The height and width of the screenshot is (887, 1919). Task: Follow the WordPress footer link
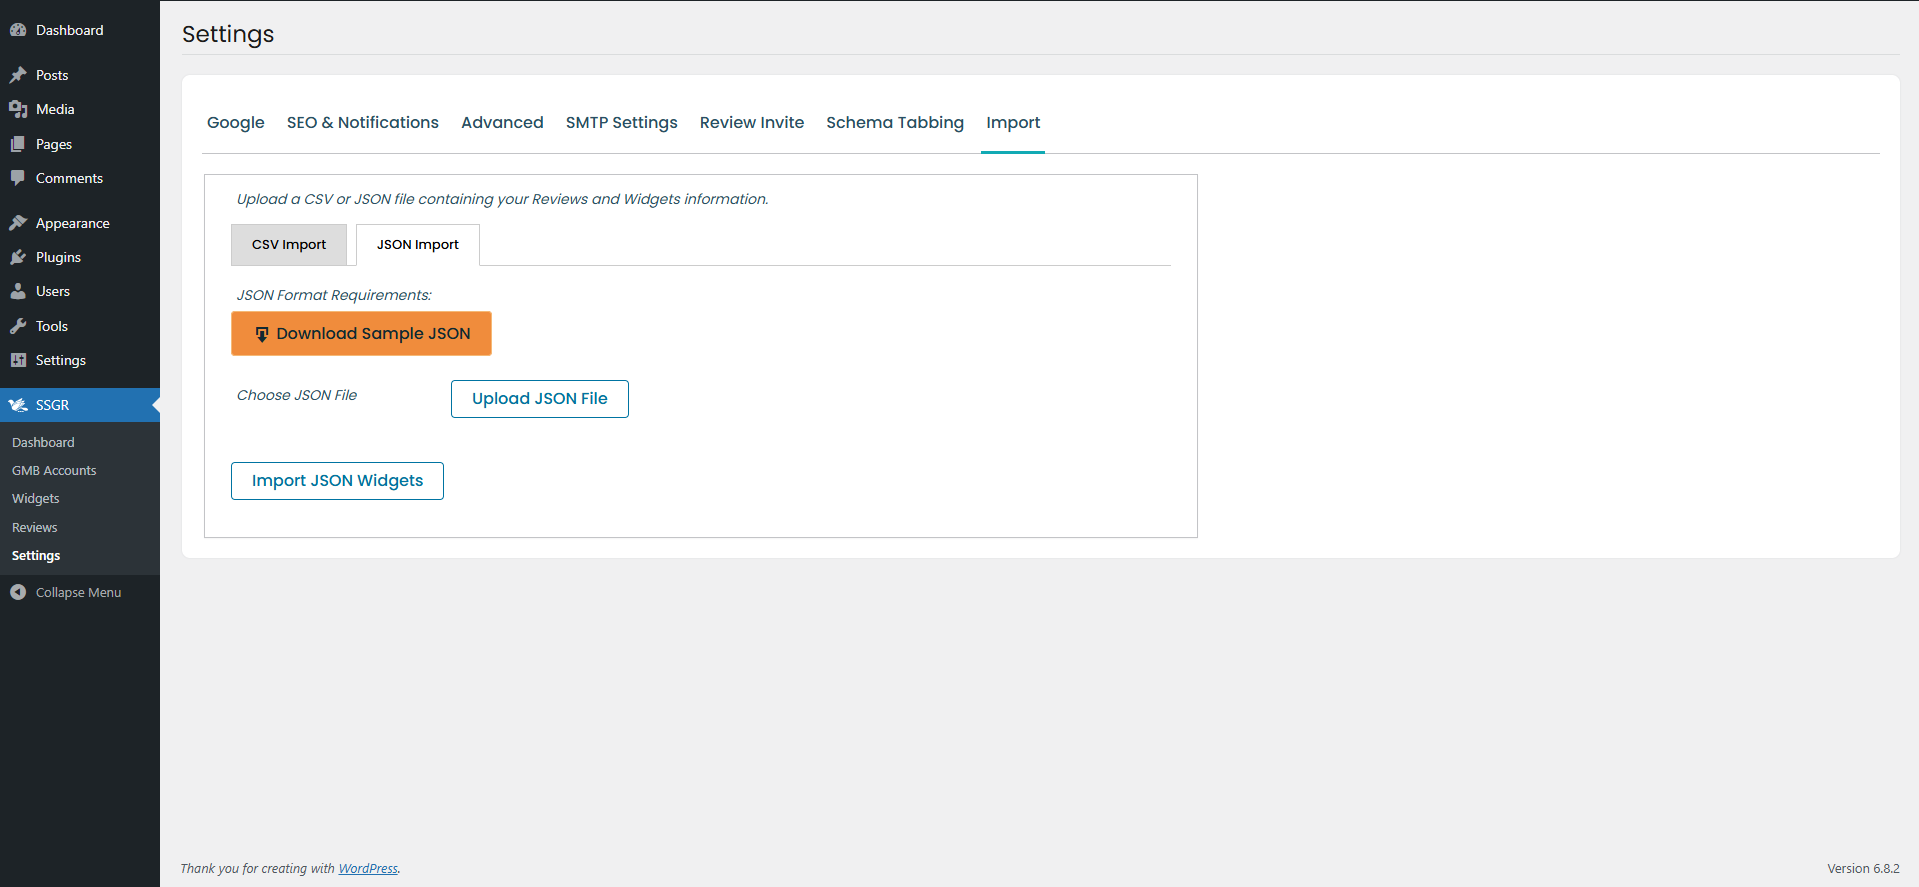(x=368, y=869)
